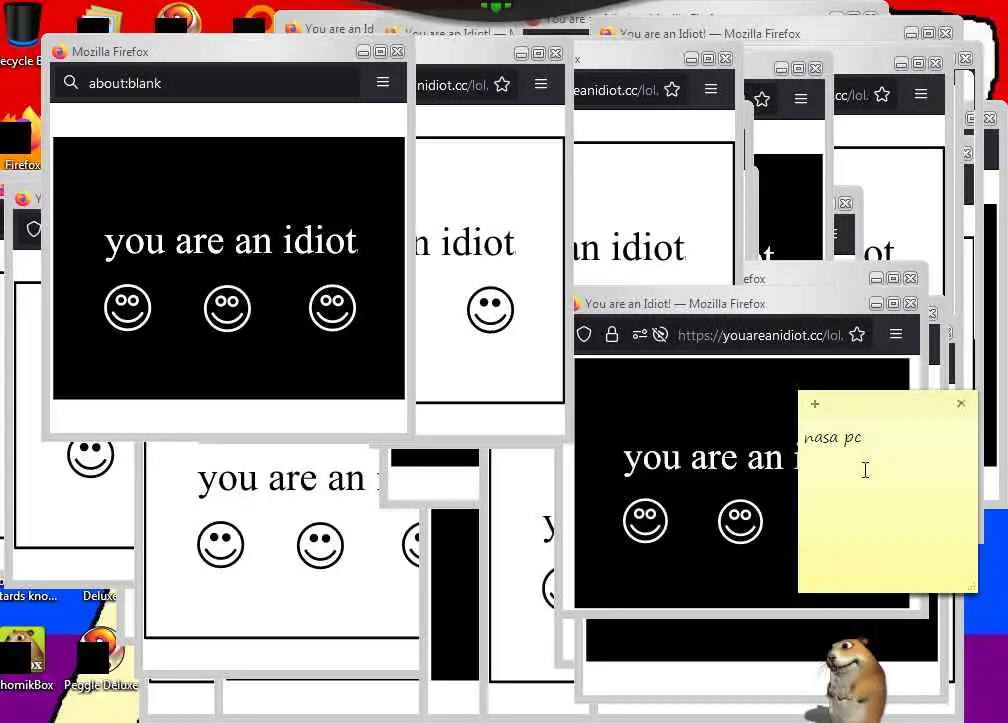Viewport: 1008px width, 723px height.
Task: Click the star beside eanidiot.cc/lol.
Action: tap(672, 89)
